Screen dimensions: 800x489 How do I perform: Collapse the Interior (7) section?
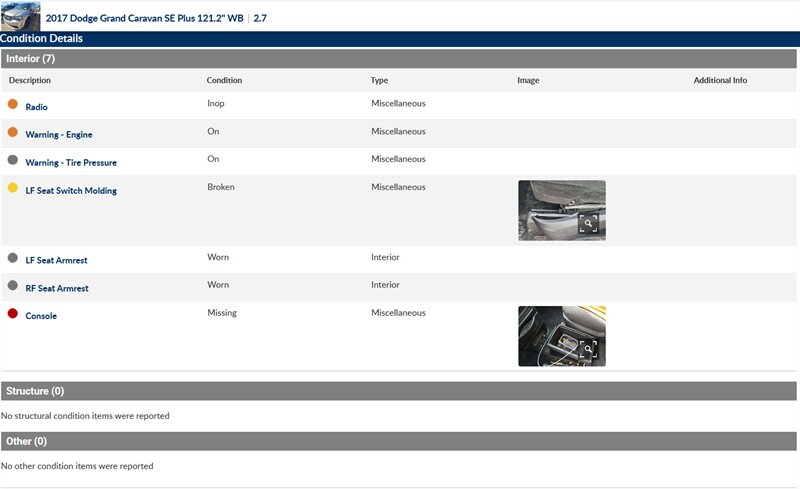point(31,59)
